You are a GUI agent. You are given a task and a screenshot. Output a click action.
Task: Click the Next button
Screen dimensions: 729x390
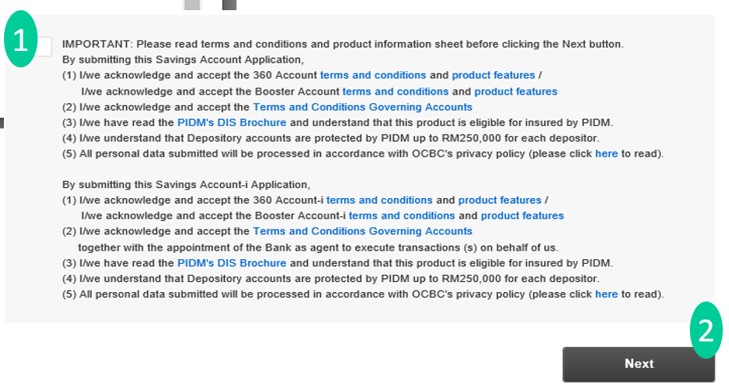[x=638, y=364]
